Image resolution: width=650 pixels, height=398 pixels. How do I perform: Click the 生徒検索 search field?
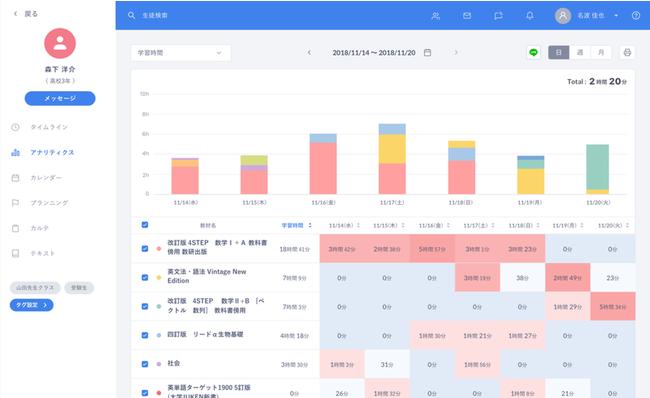(155, 15)
